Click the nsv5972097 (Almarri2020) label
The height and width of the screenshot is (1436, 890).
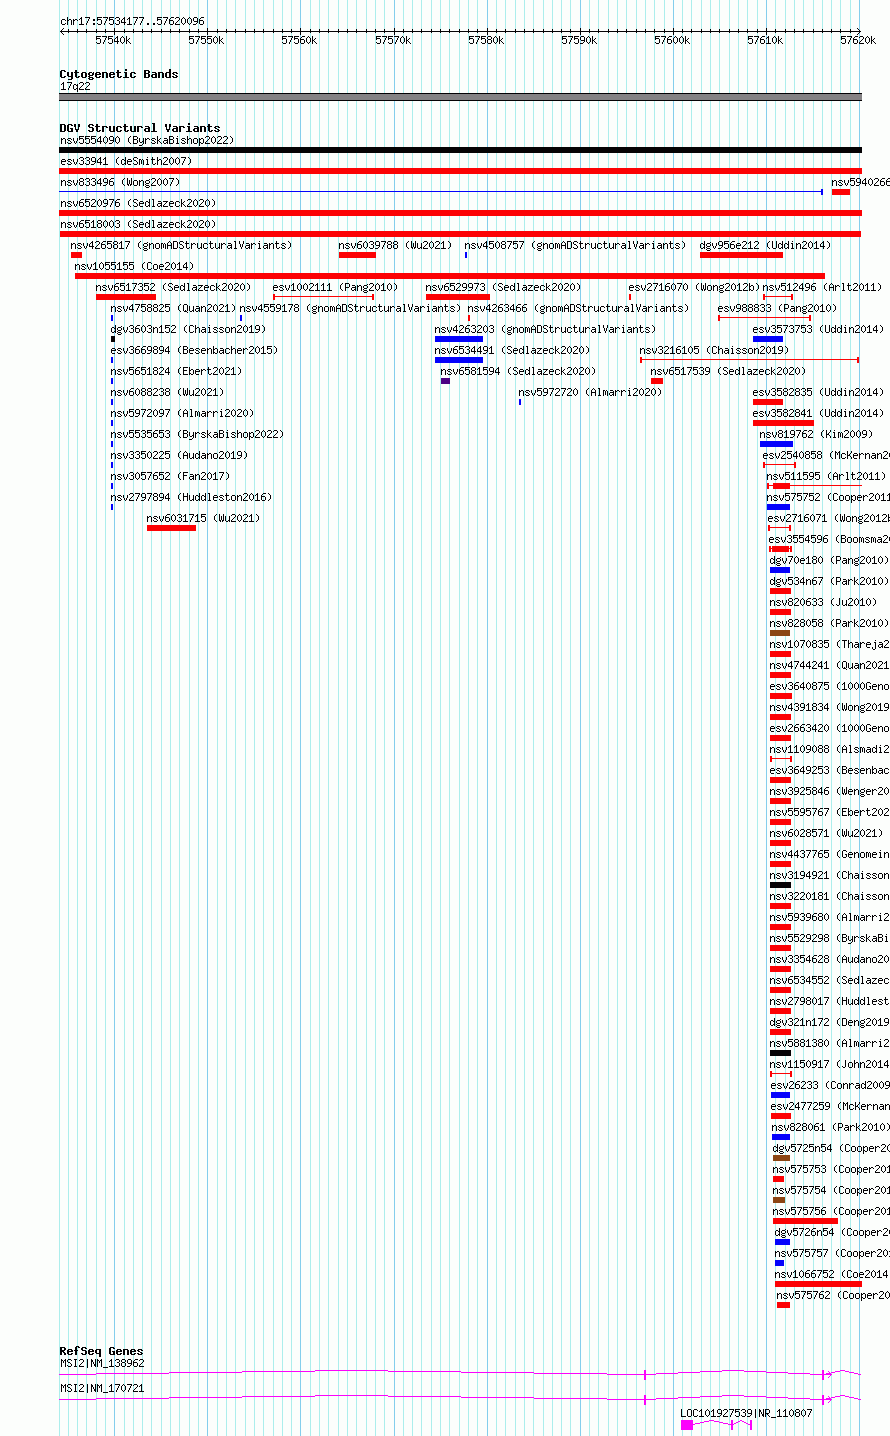[182, 413]
